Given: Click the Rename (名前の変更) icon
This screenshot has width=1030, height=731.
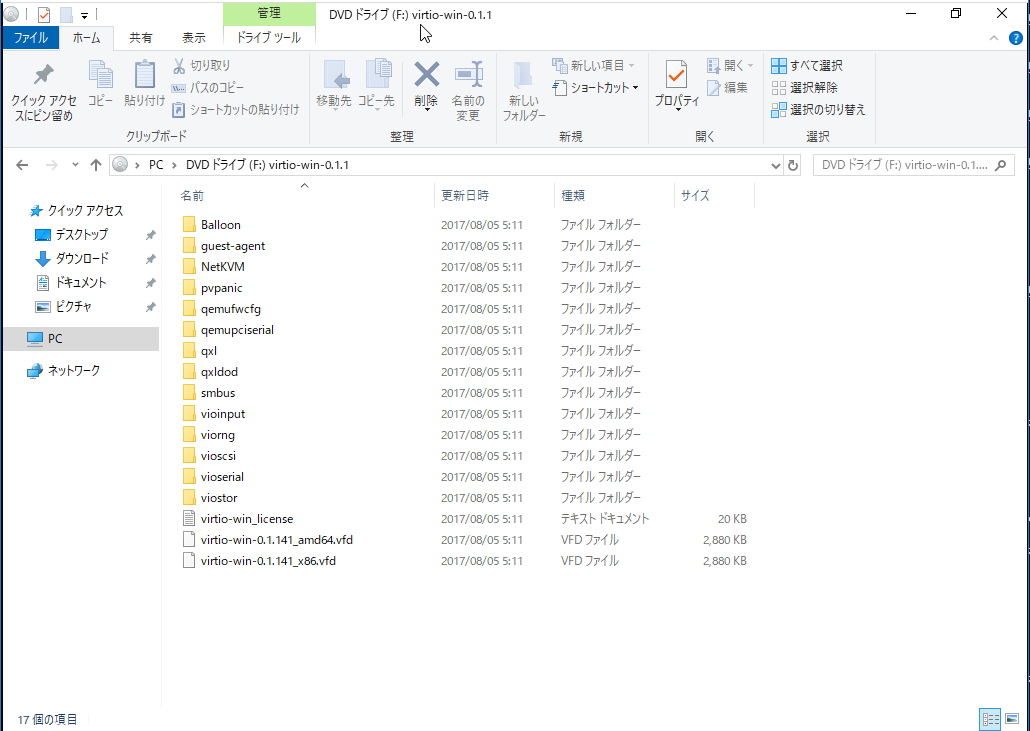Looking at the screenshot, I should click(468, 74).
